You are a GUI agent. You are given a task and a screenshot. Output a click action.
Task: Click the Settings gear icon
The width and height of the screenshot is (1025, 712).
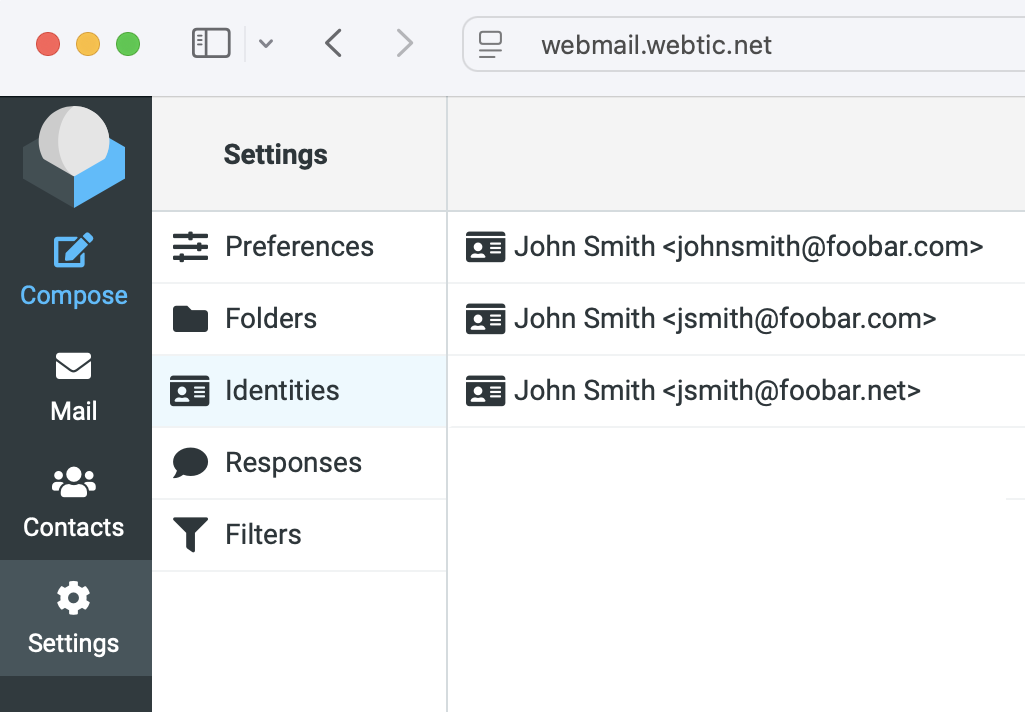click(x=73, y=598)
